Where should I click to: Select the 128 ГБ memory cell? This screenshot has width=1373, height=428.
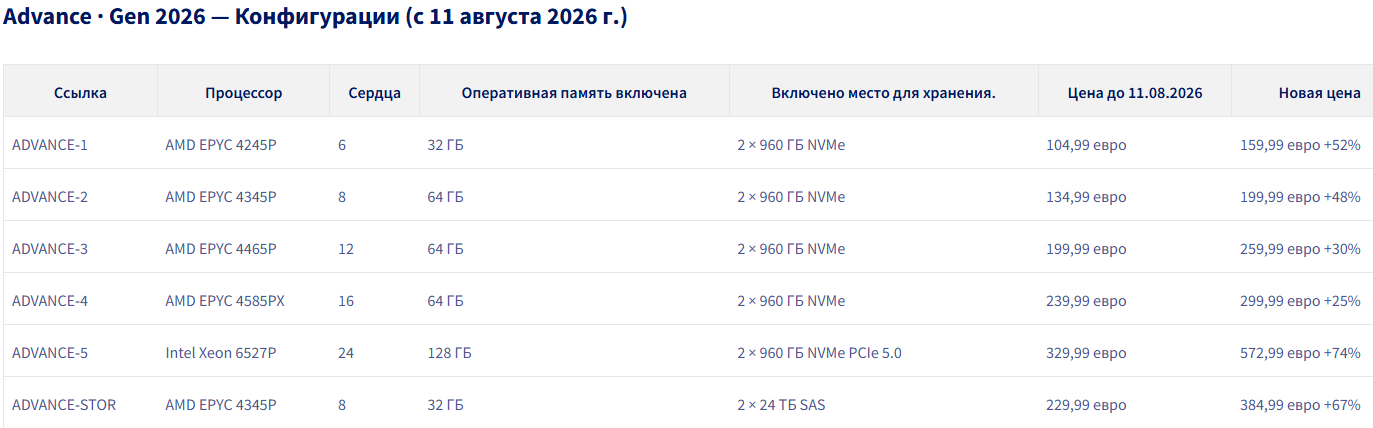coord(450,353)
